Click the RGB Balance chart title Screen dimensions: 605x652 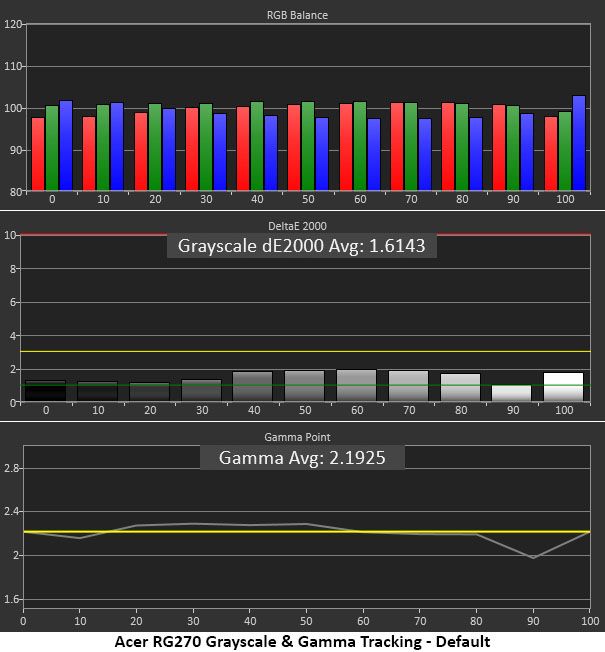297,15
